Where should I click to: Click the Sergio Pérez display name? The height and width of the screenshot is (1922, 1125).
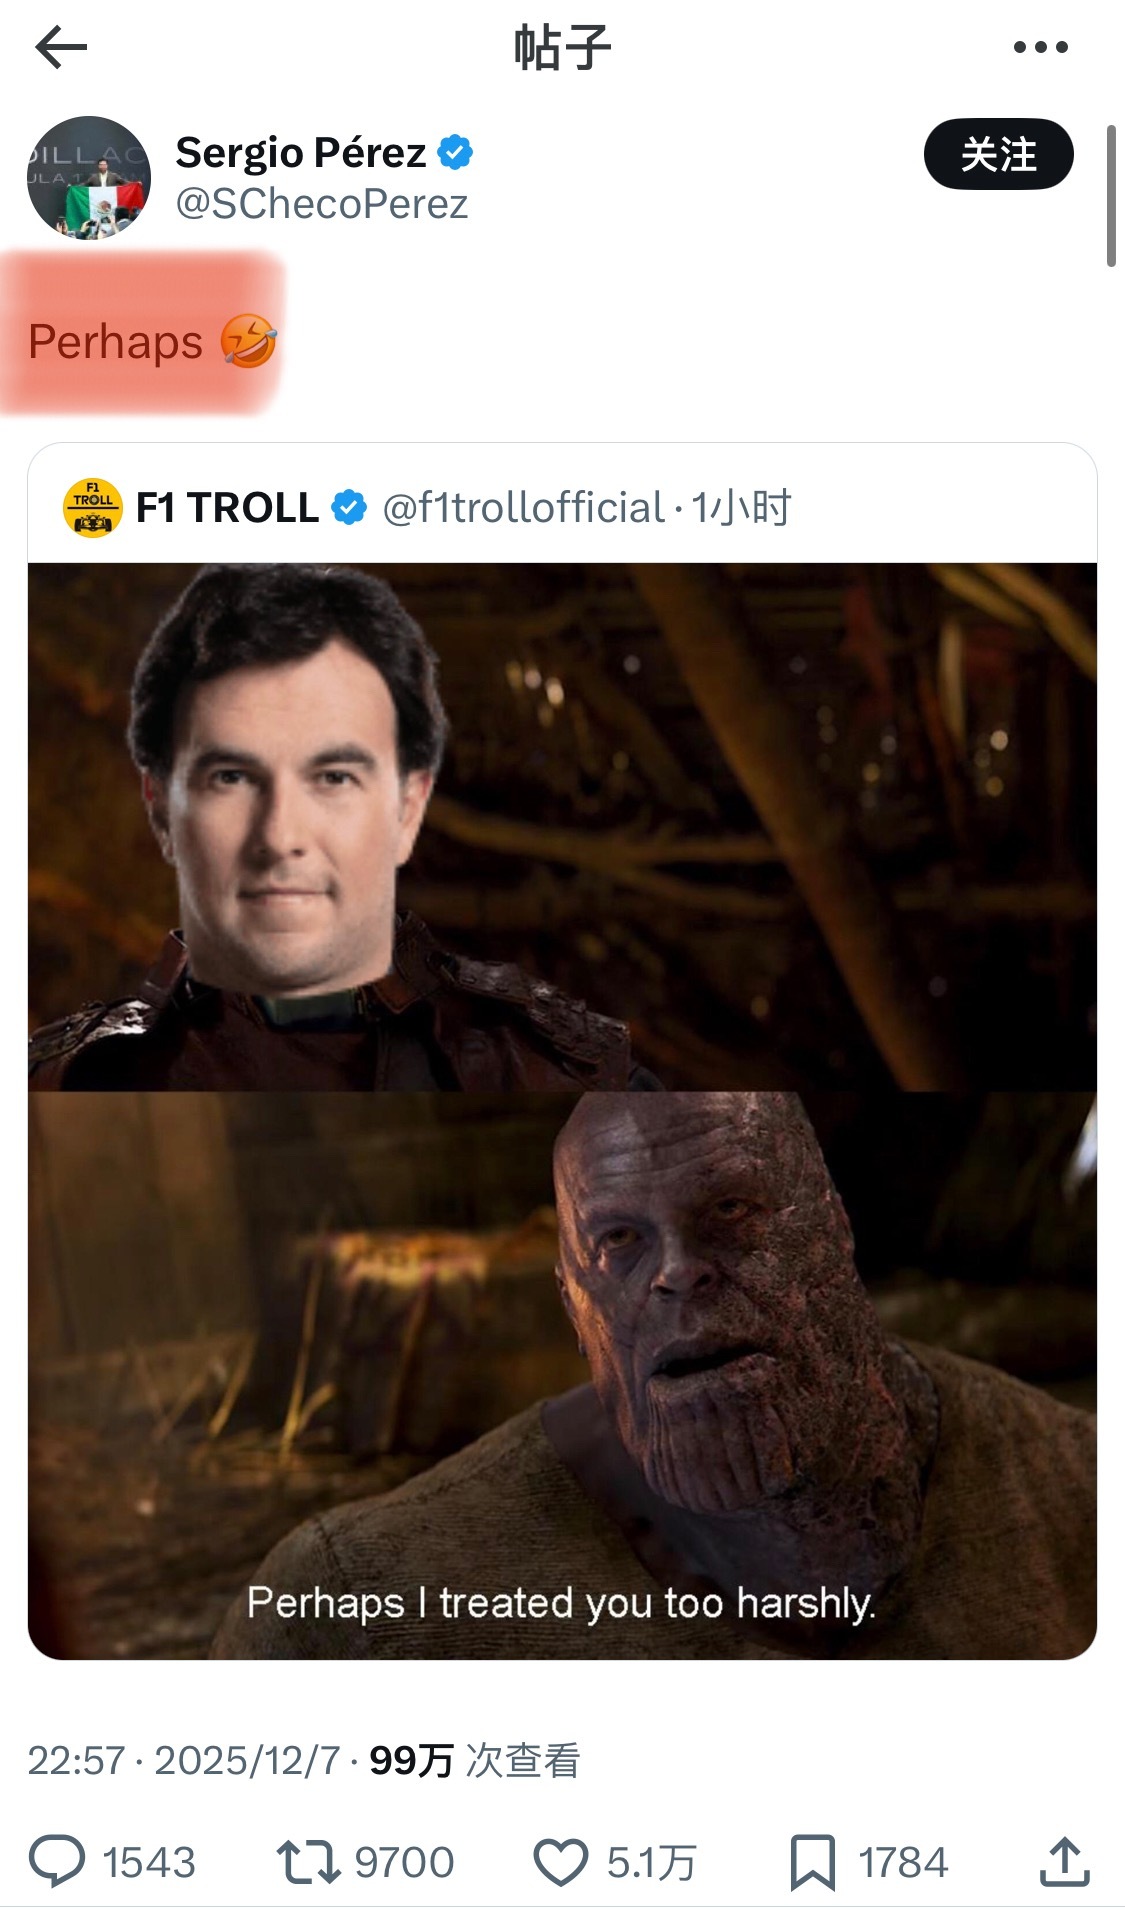click(x=301, y=153)
